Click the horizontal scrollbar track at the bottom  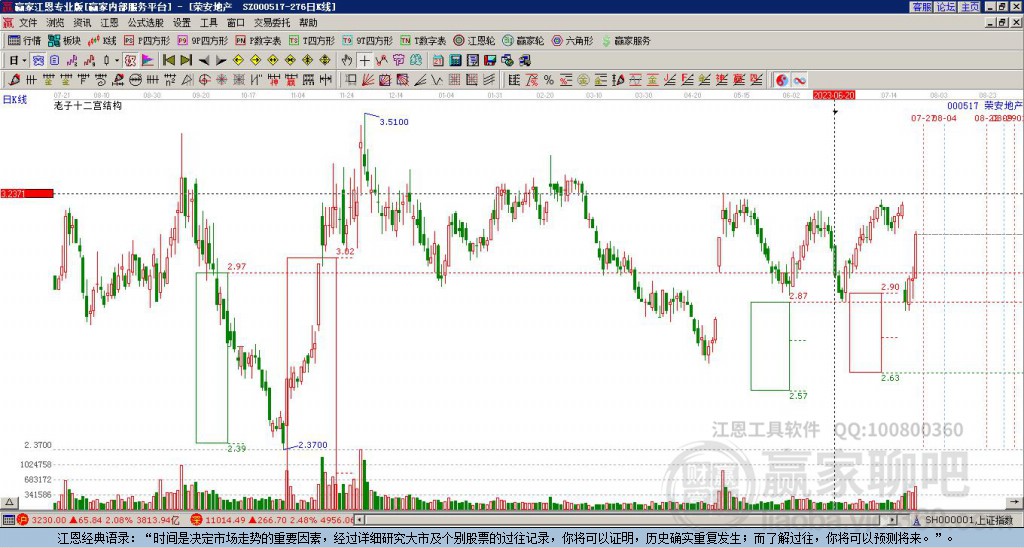click(x=627, y=520)
